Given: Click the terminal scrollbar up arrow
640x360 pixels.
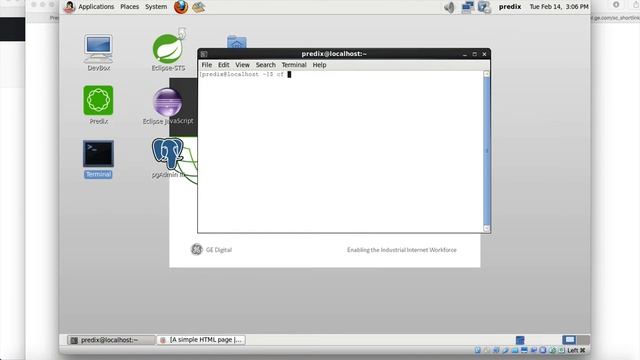Looking at the screenshot, I should [x=486, y=74].
